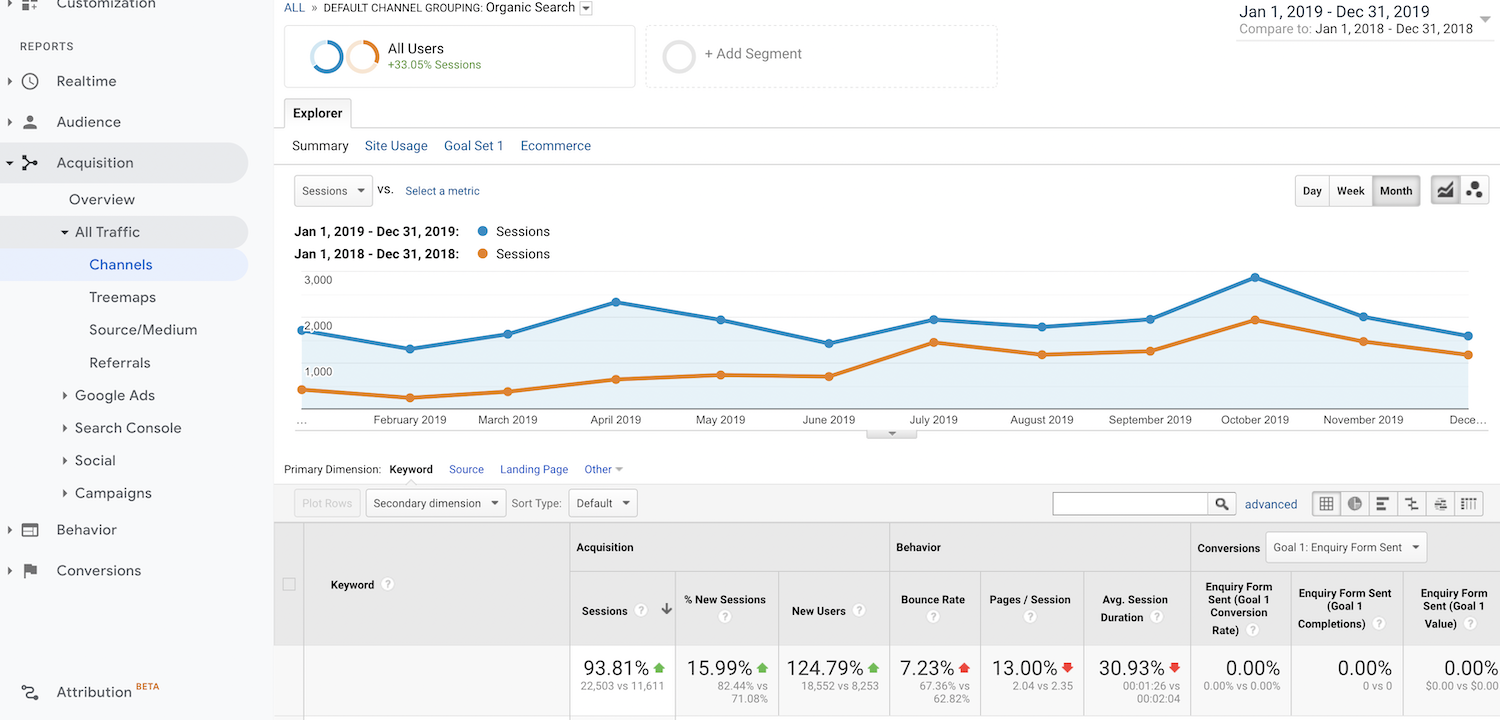Switch chart to line chart view
The height and width of the screenshot is (720, 1500).
[1445, 190]
